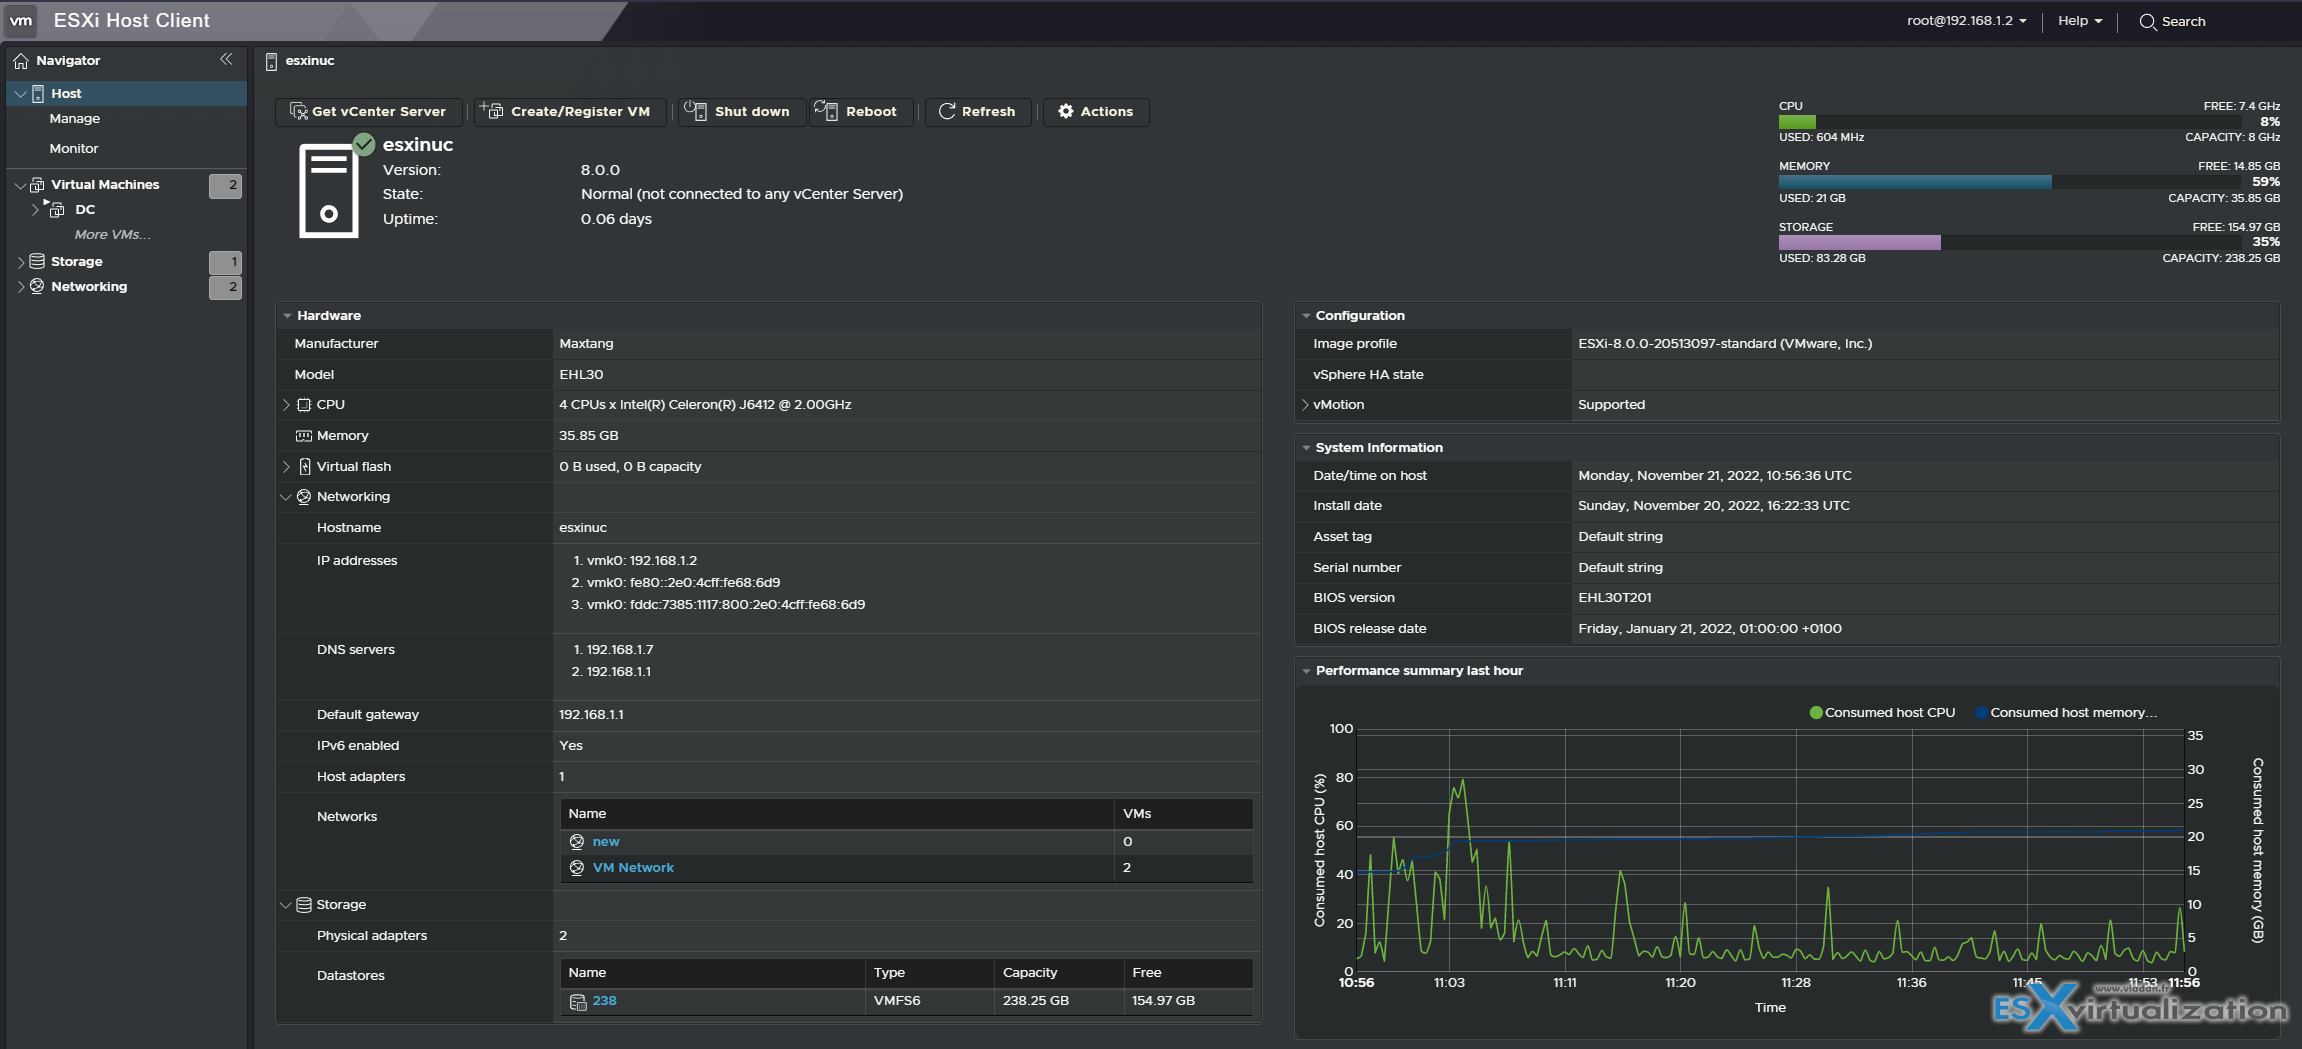Click the Networking globe icon in Navigator
Image resolution: width=2302 pixels, height=1049 pixels.
37,286
